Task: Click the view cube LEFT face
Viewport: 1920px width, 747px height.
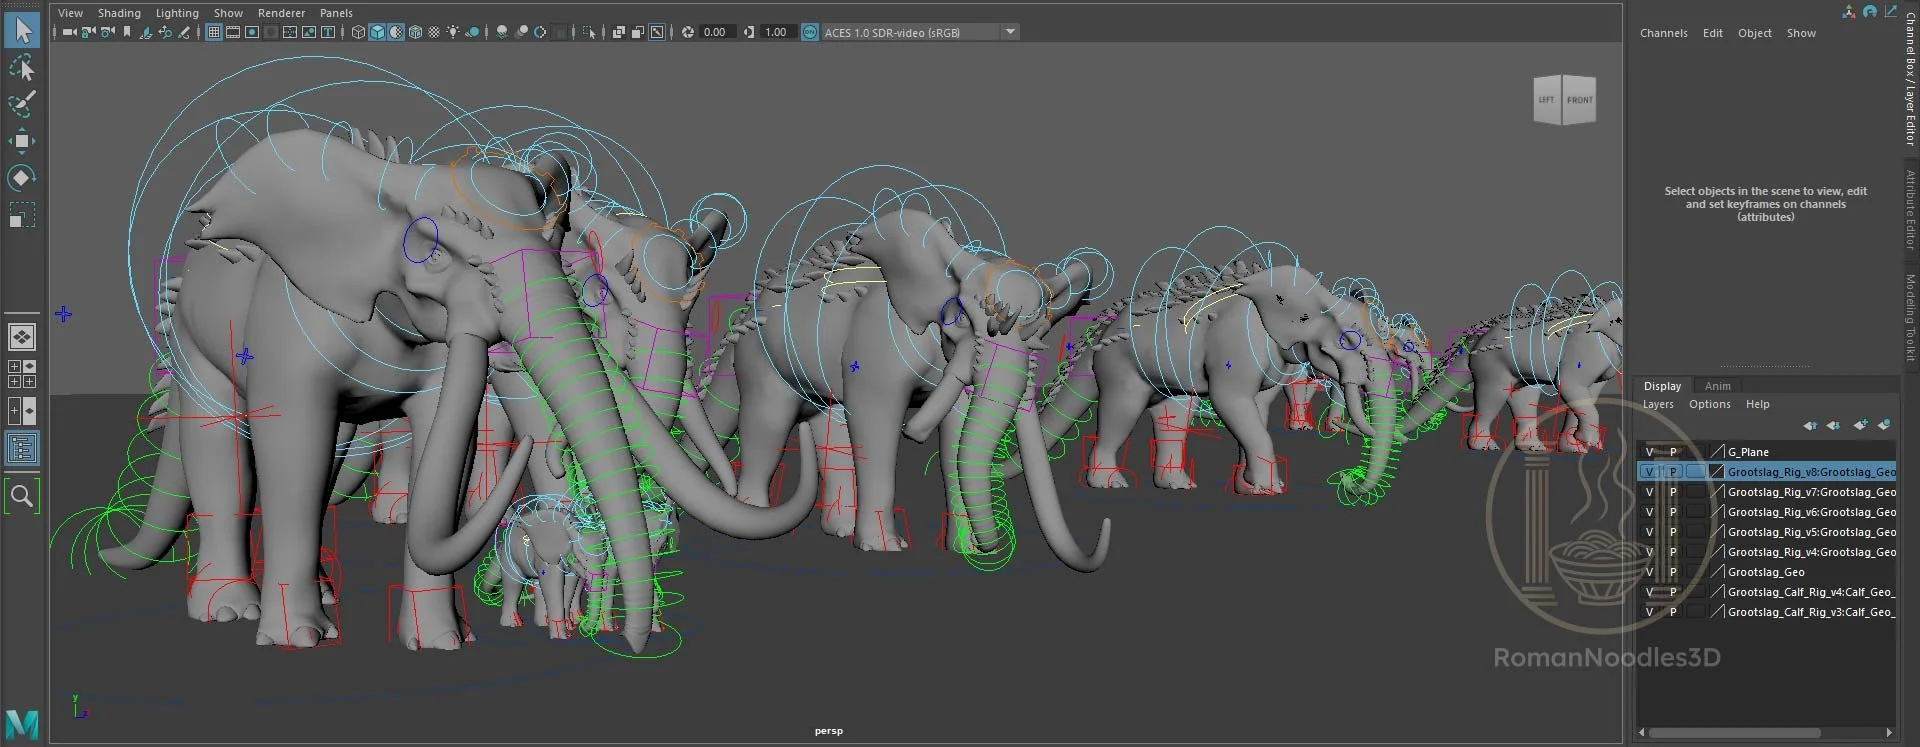Action: click(x=1547, y=100)
